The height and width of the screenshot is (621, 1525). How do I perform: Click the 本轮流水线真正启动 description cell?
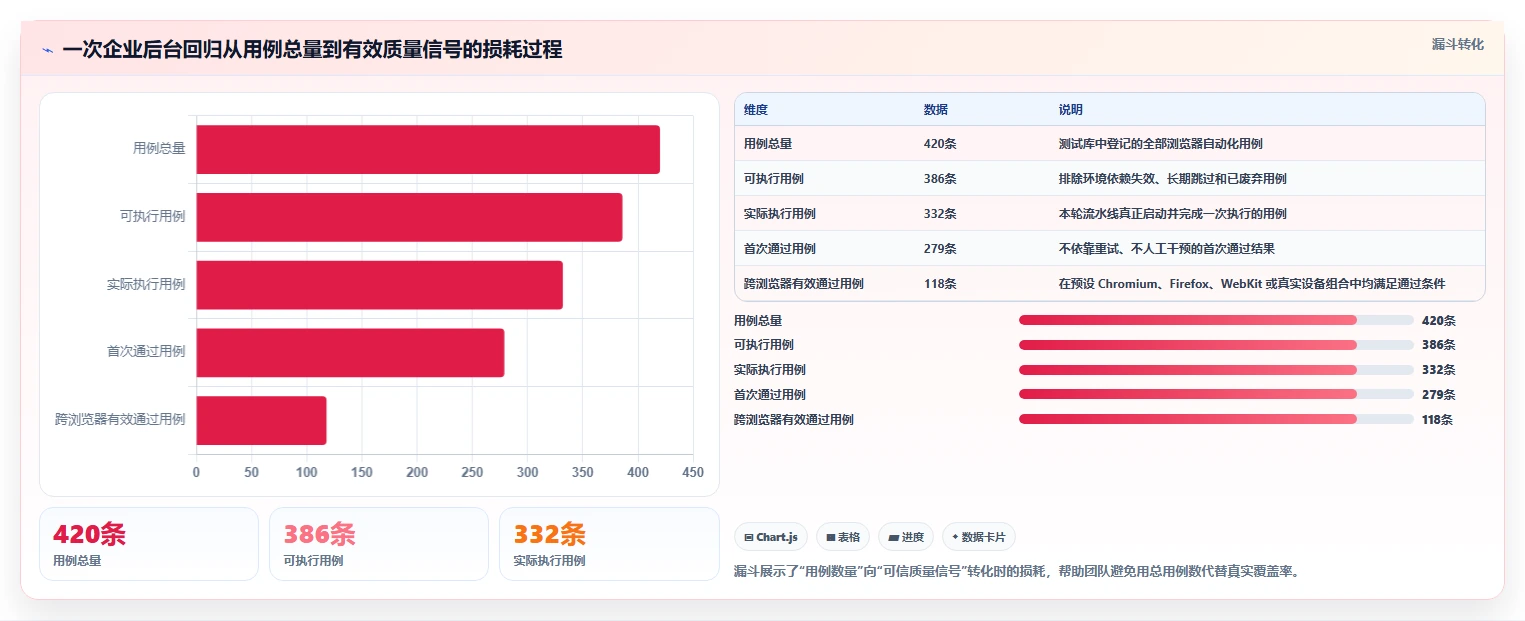(1267, 214)
